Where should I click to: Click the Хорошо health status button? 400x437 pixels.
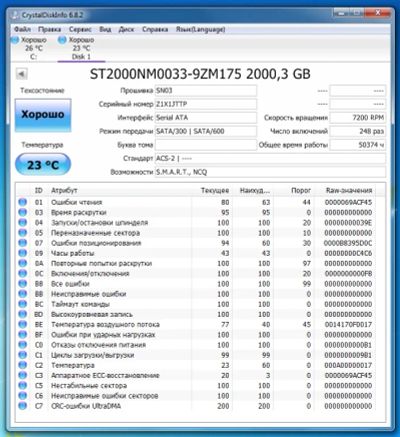pos(43,115)
